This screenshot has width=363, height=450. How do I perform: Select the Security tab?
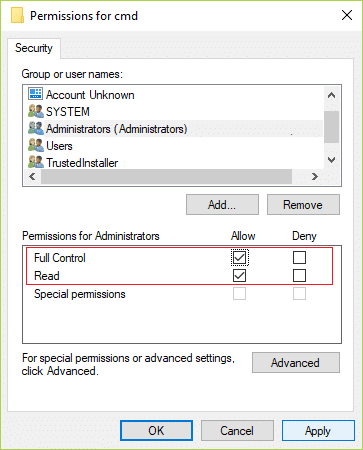[x=34, y=48]
